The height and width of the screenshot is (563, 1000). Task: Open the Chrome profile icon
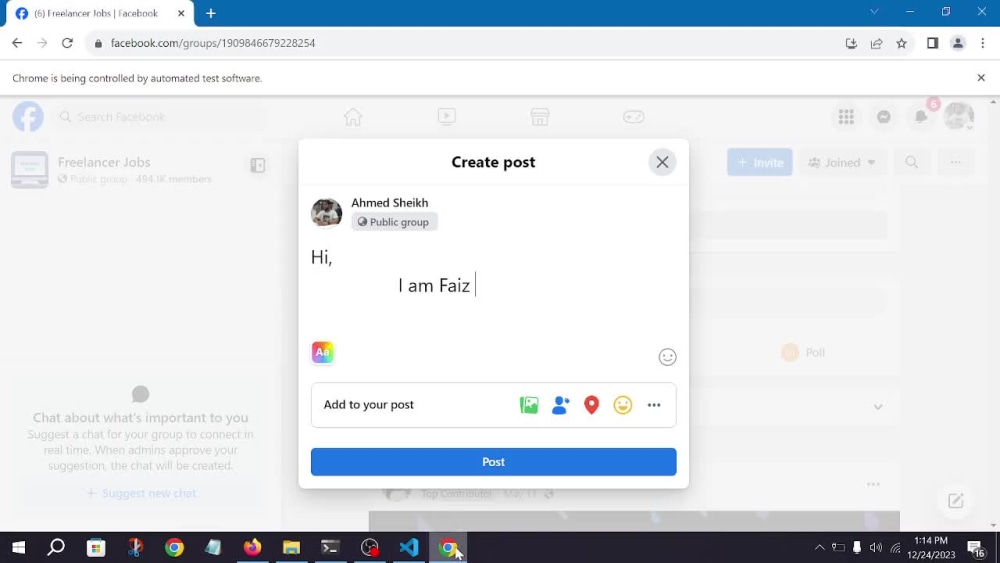click(x=957, y=43)
